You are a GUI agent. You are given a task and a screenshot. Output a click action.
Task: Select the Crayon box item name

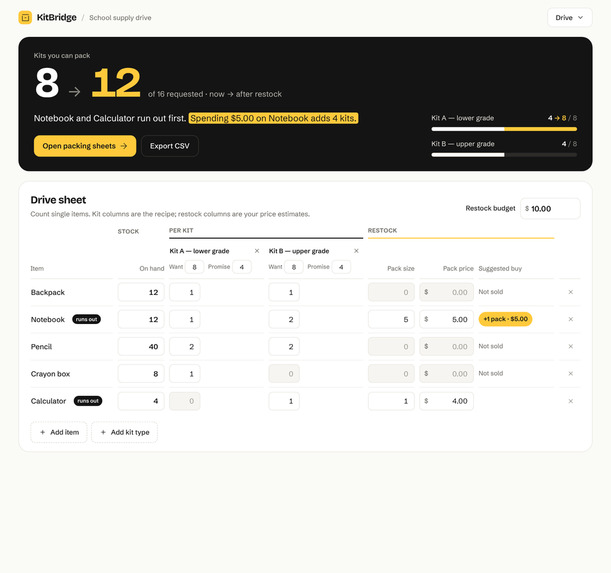(x=50, y=374)
